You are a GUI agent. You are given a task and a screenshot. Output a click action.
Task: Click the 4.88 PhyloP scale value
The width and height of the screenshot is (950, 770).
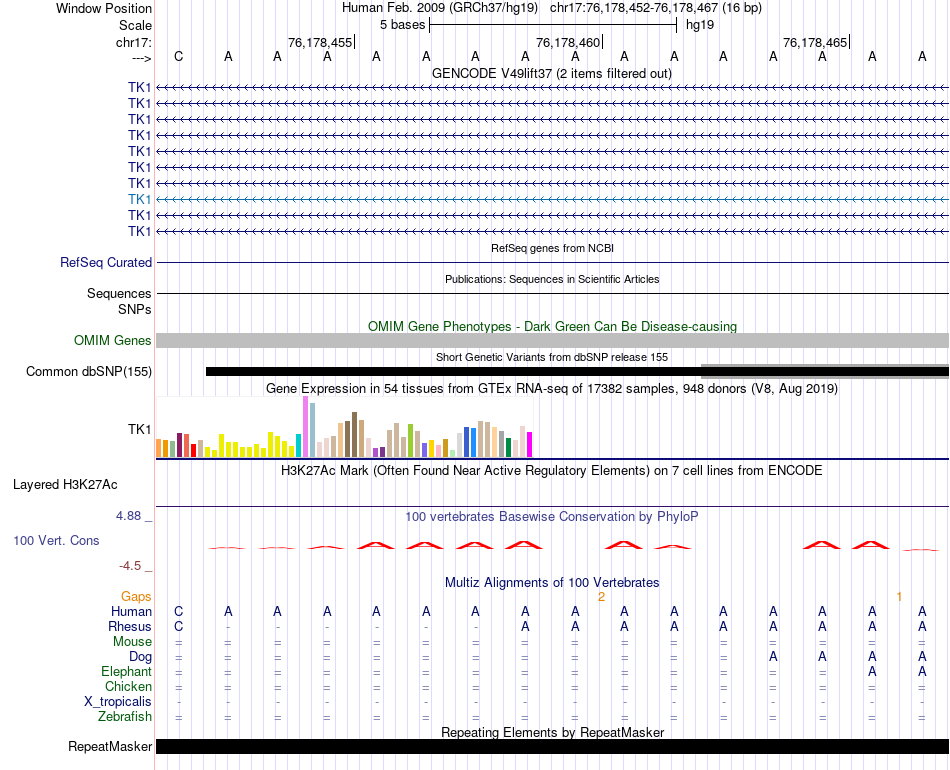click(x=128, y=516)
